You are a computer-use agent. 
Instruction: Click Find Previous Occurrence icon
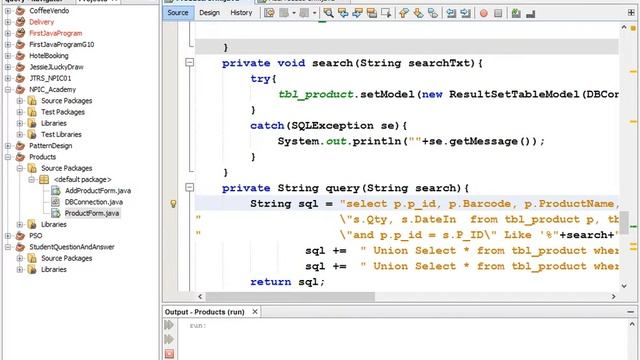click(343, 13)
